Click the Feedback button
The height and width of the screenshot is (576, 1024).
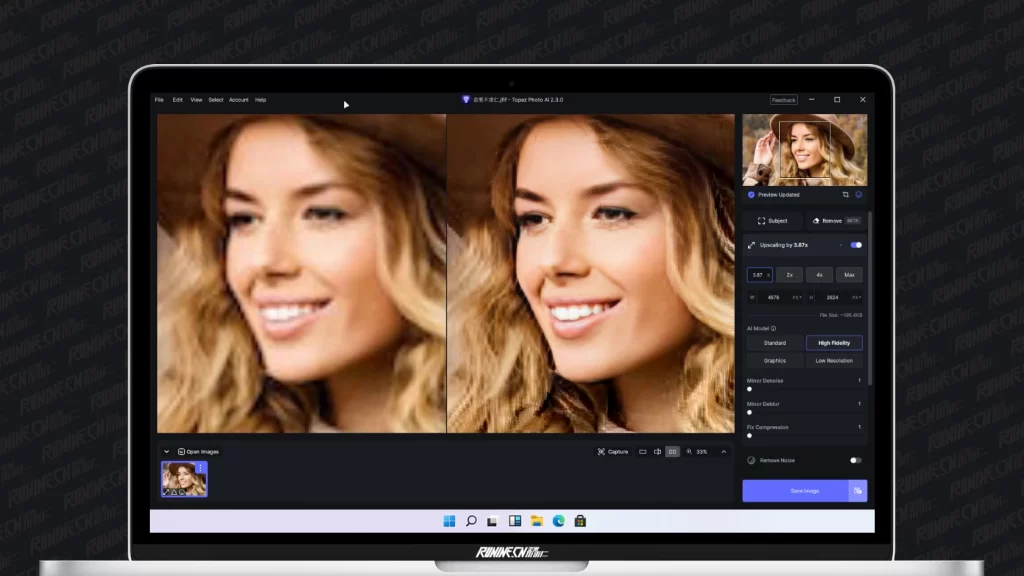click(x=783, y=100)
